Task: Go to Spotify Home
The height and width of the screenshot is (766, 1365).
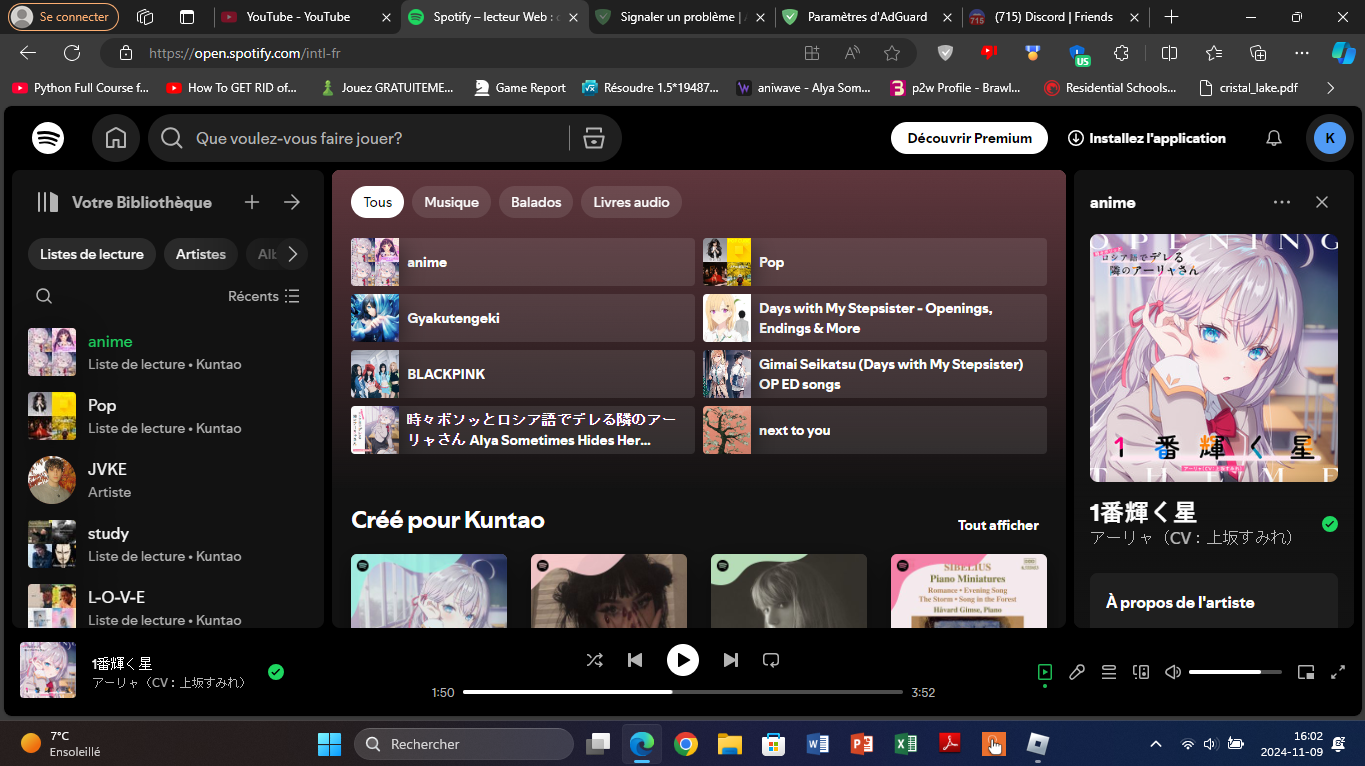Action: (x=115, y=137)
